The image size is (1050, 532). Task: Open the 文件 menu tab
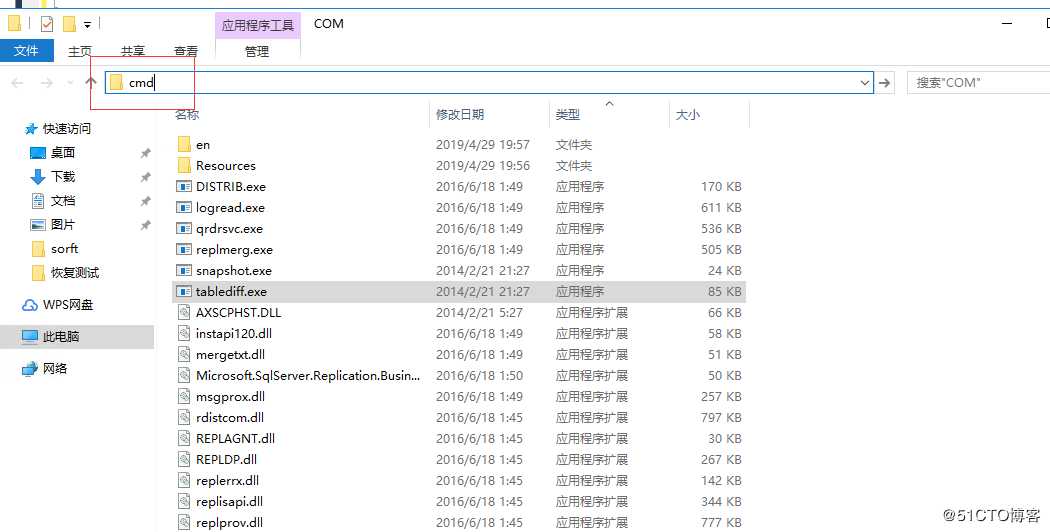pyautogui.click(x=27, y=51)
